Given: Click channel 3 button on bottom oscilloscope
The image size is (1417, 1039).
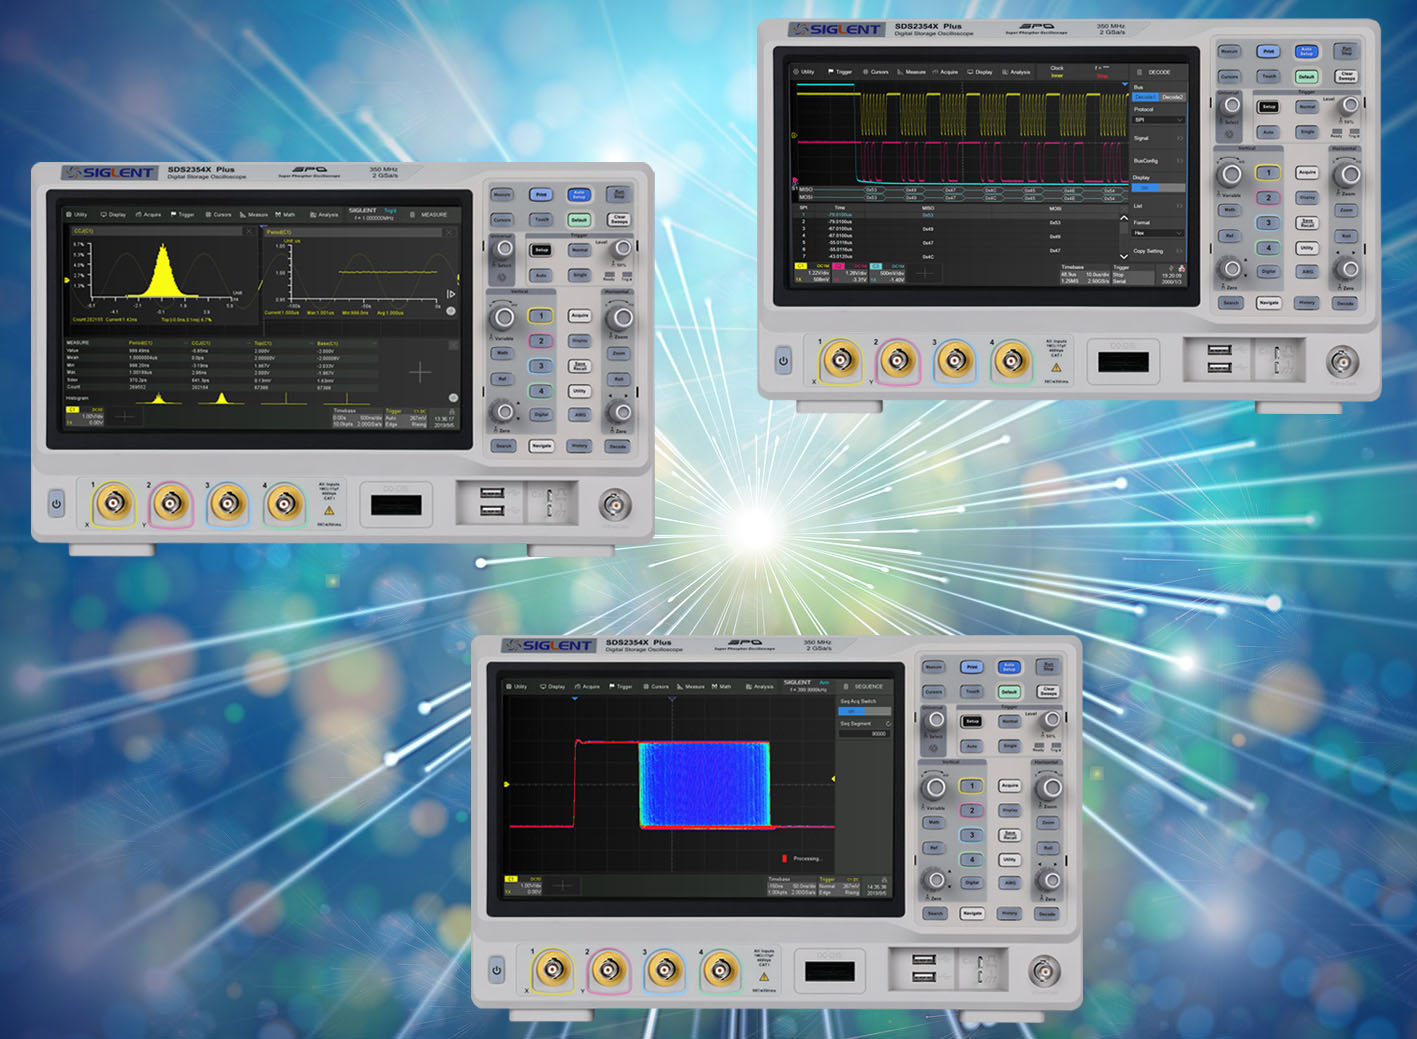Looking at the screenshot, I should coord(972,835).
